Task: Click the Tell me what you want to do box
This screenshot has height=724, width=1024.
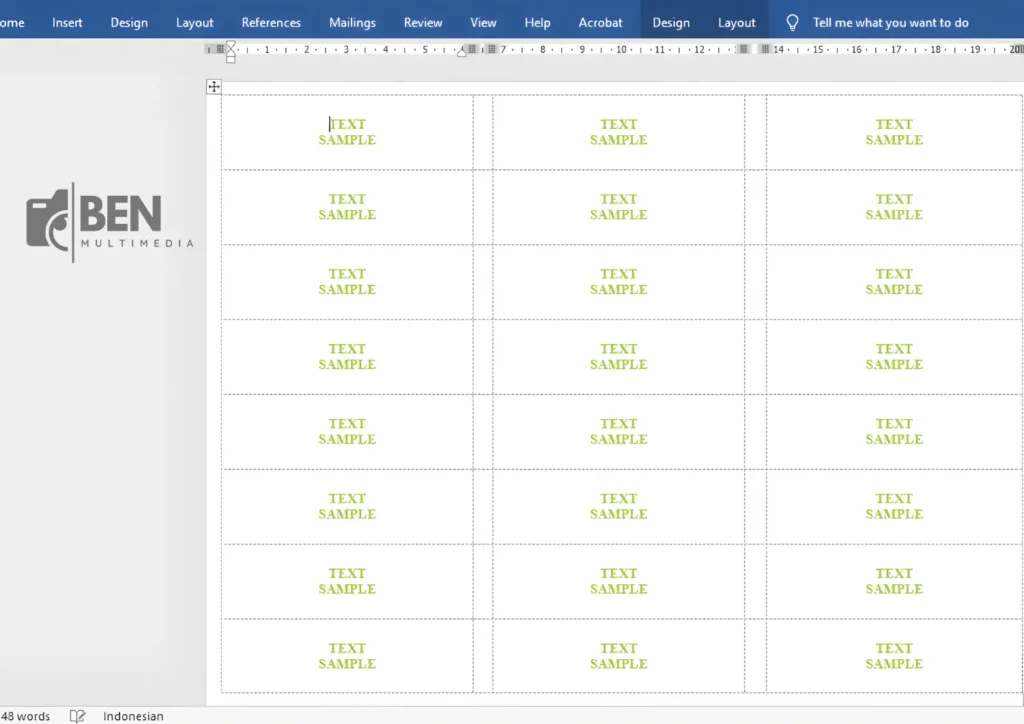Action: pyautogui.click(x=890, y=22)
